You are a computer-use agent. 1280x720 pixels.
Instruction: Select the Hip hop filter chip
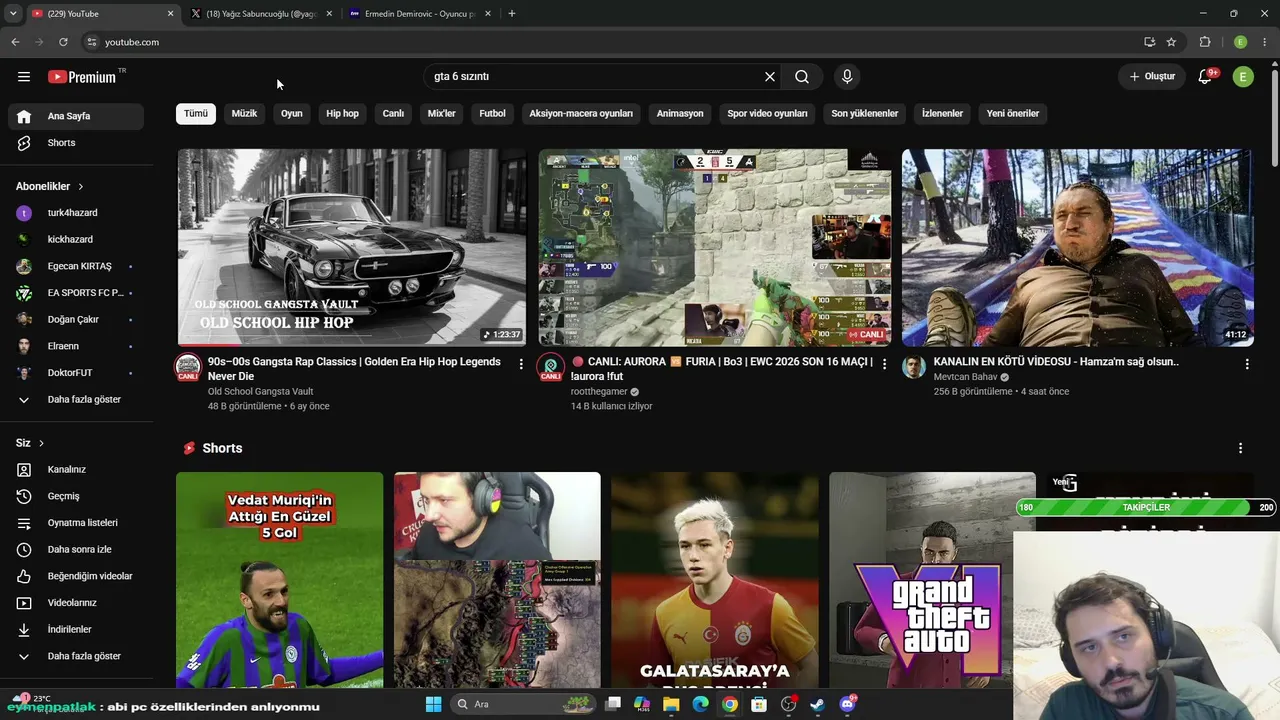point(342,114)
